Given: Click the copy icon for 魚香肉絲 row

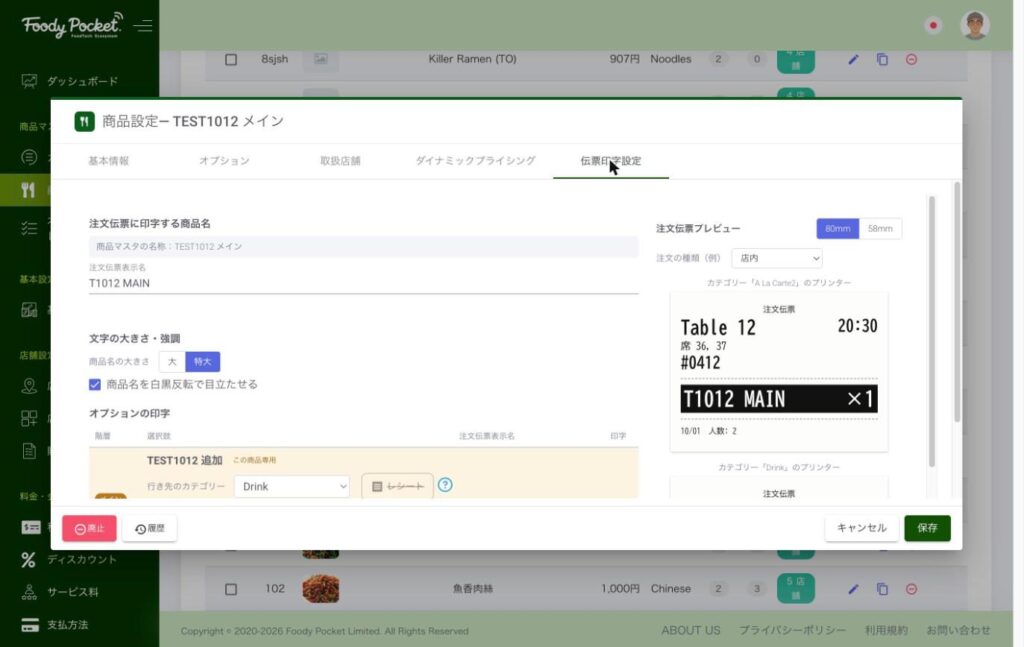Looking at the screenshot, I should click(882, 589).
